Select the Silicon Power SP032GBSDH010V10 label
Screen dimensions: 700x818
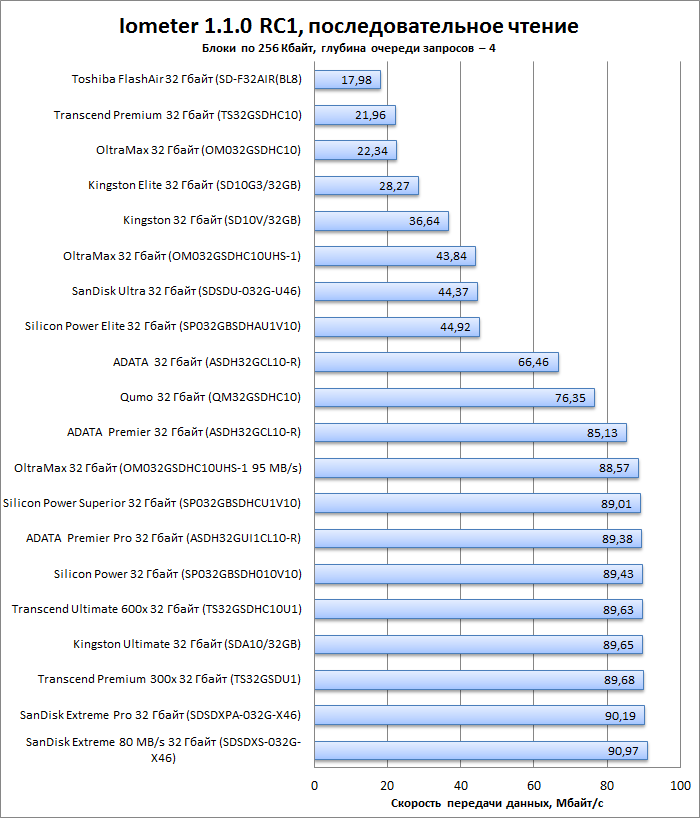[x=178, y=574]
